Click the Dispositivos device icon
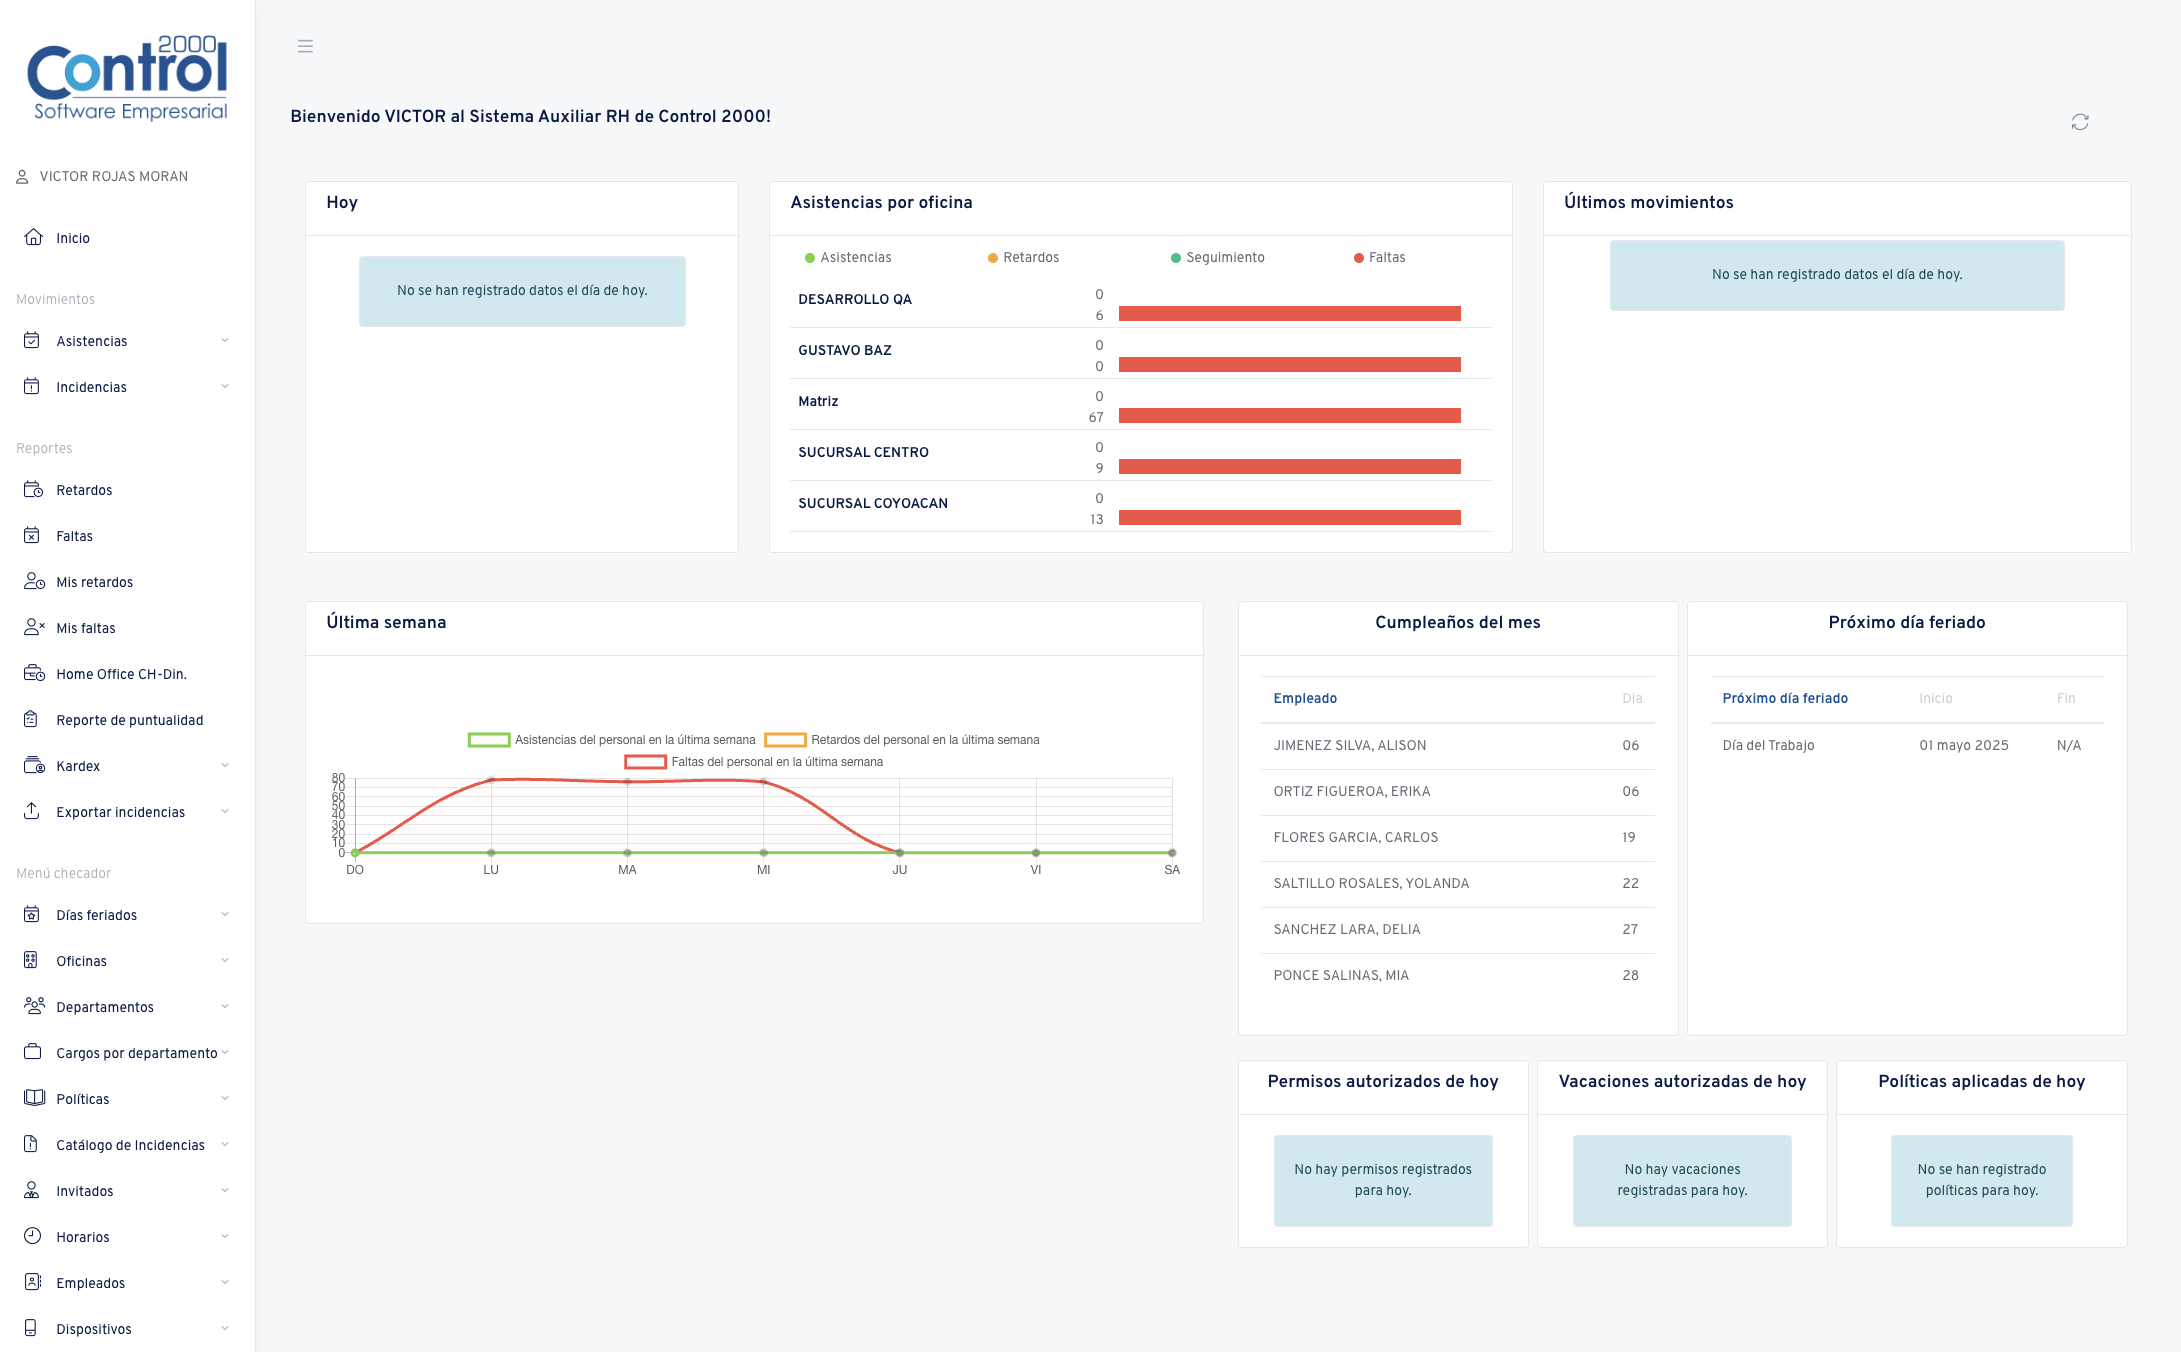This screenshot has height=1352, width=2181. pyautogui.click(x=30, y=1328)
